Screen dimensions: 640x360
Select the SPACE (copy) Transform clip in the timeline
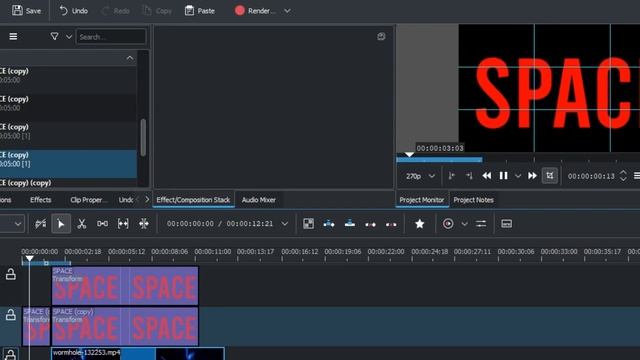pyautogui.click(x=125, y=327)
